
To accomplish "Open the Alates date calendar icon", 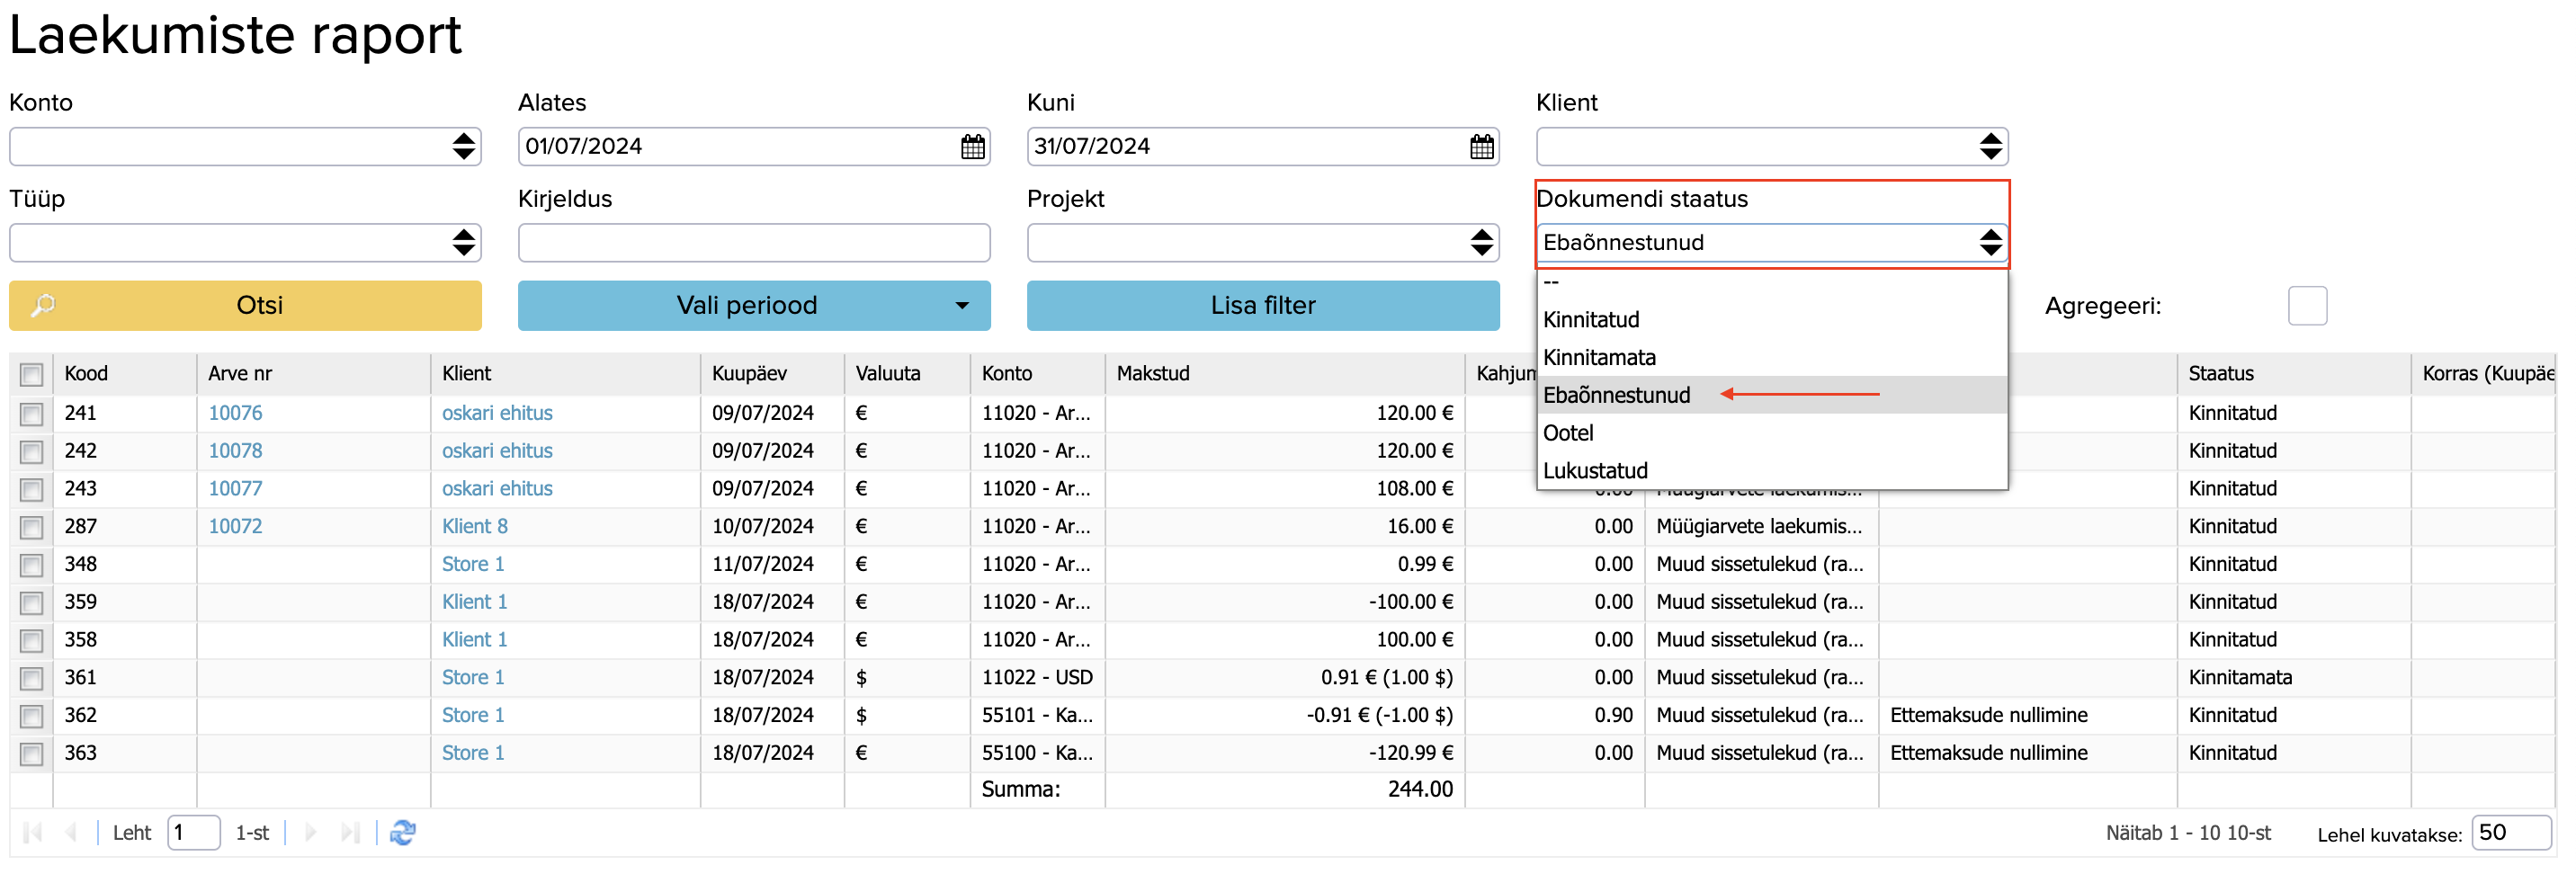I will 972,147.
